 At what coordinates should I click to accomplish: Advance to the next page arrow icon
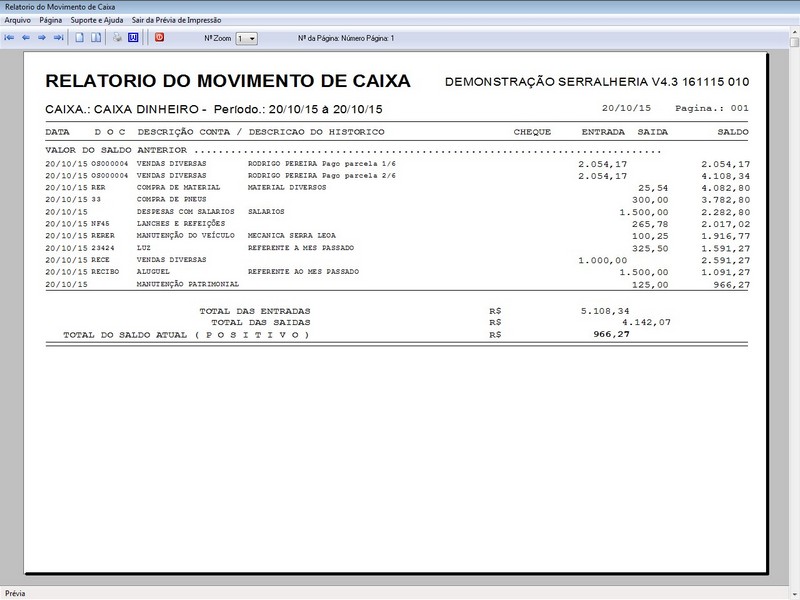pos(40,37)
